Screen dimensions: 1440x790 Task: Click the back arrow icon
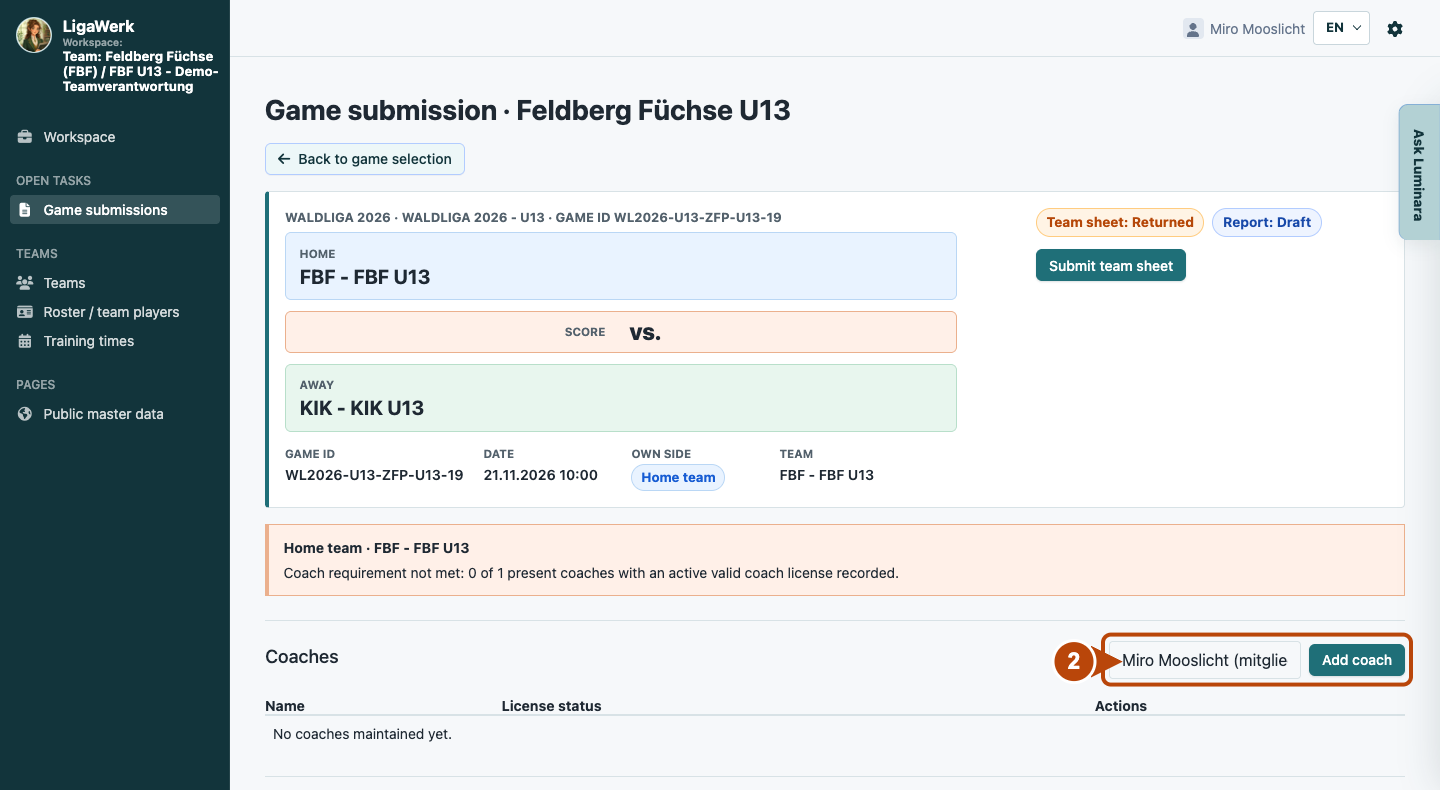coord(284,159)
